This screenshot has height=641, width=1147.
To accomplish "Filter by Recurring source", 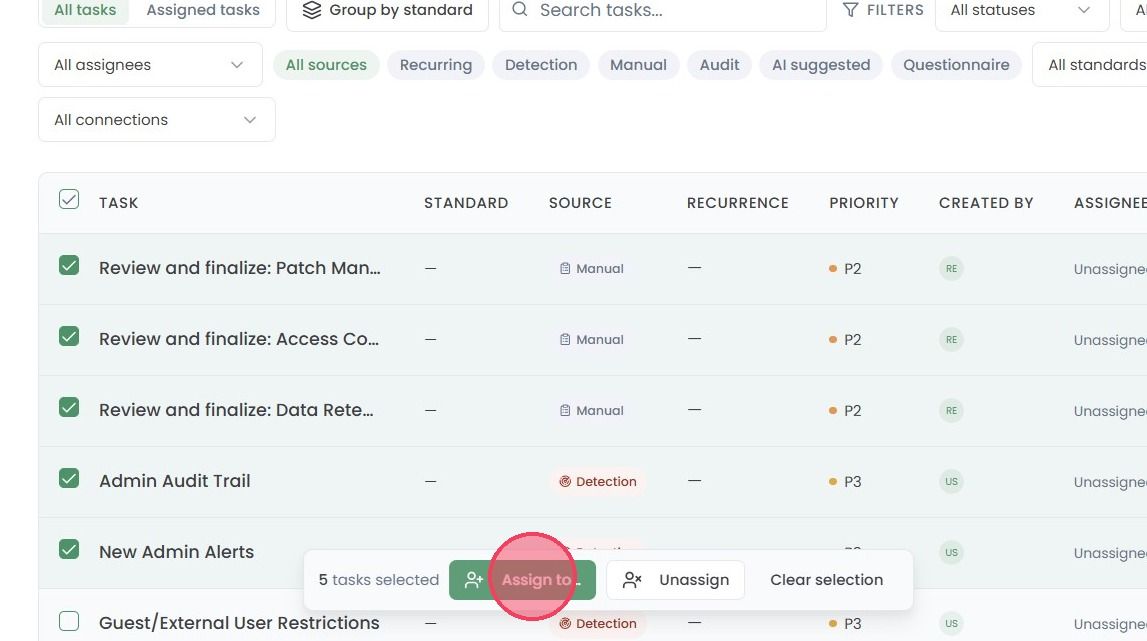I will [x=436, y=64].
